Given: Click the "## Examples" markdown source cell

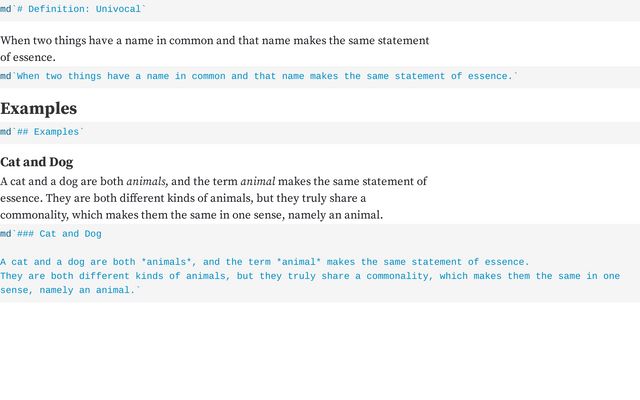Looking at the screenshot, I should coord(320,132).
